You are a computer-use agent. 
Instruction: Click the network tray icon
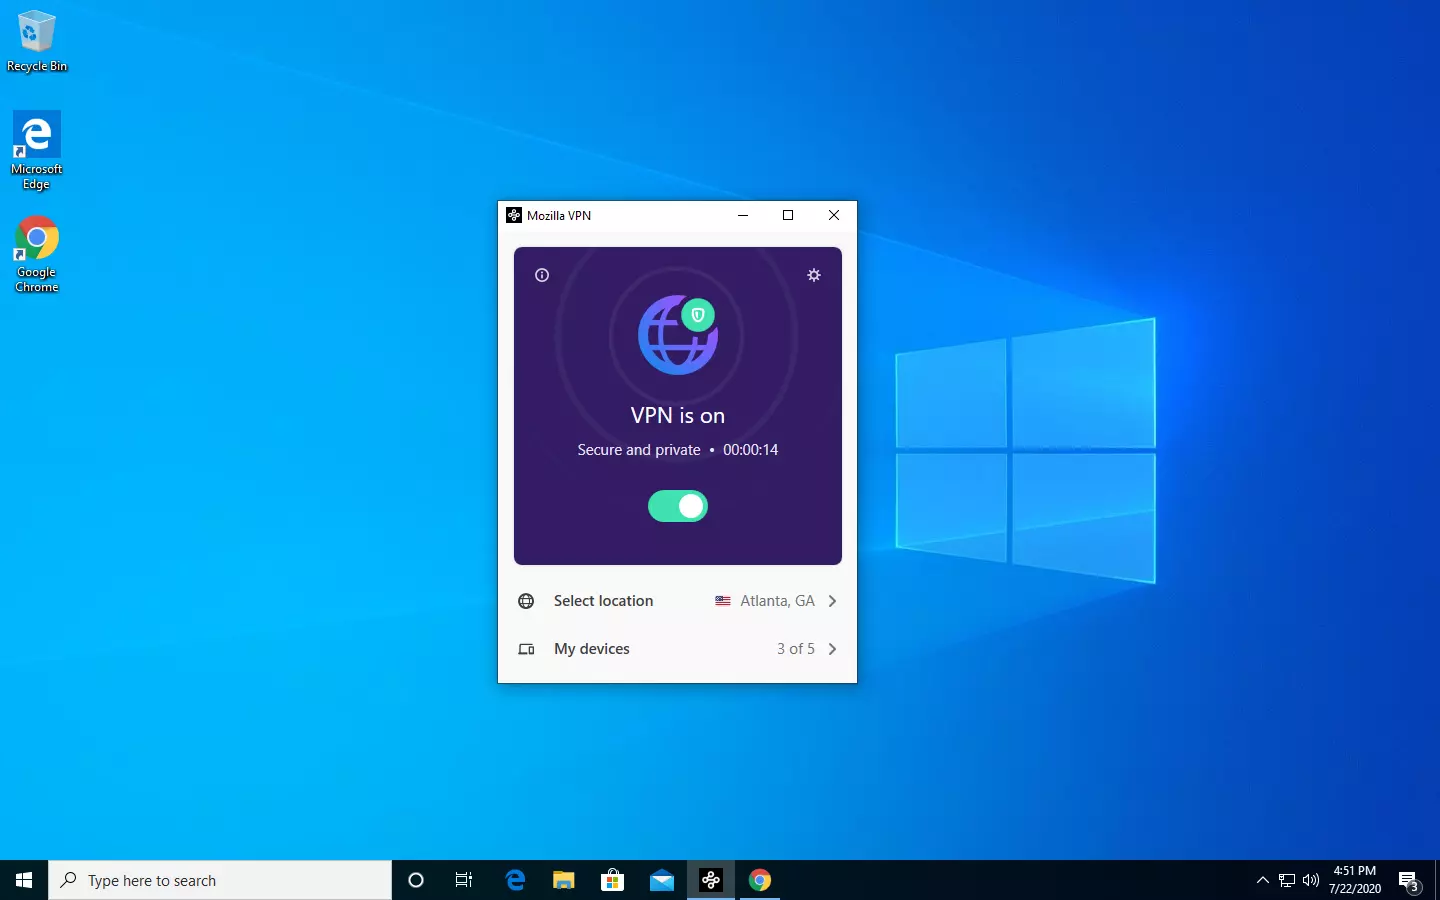click(1287, 880)
